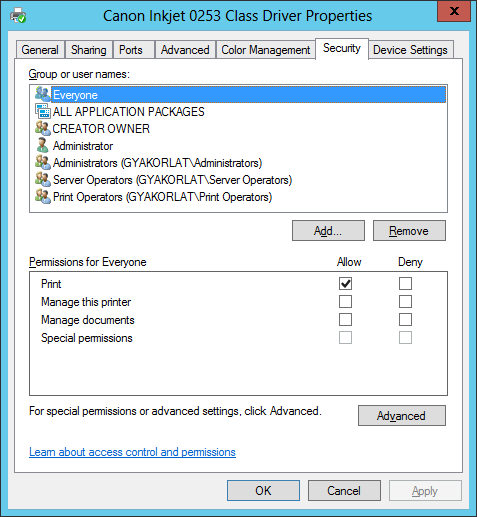Select the Security tab
This screenshot has height=517, width=477.
(x=342, y=48)
